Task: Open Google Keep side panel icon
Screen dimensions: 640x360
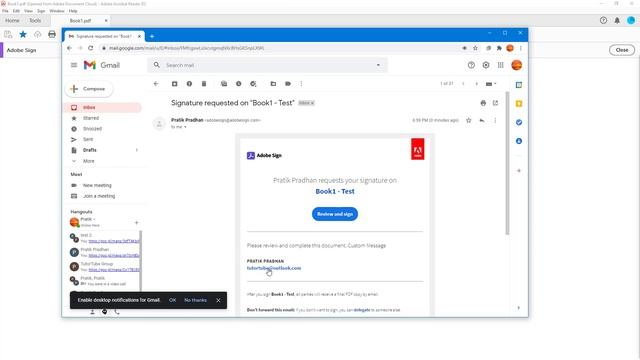Action: pyautogui.click(x=519, y=104)
